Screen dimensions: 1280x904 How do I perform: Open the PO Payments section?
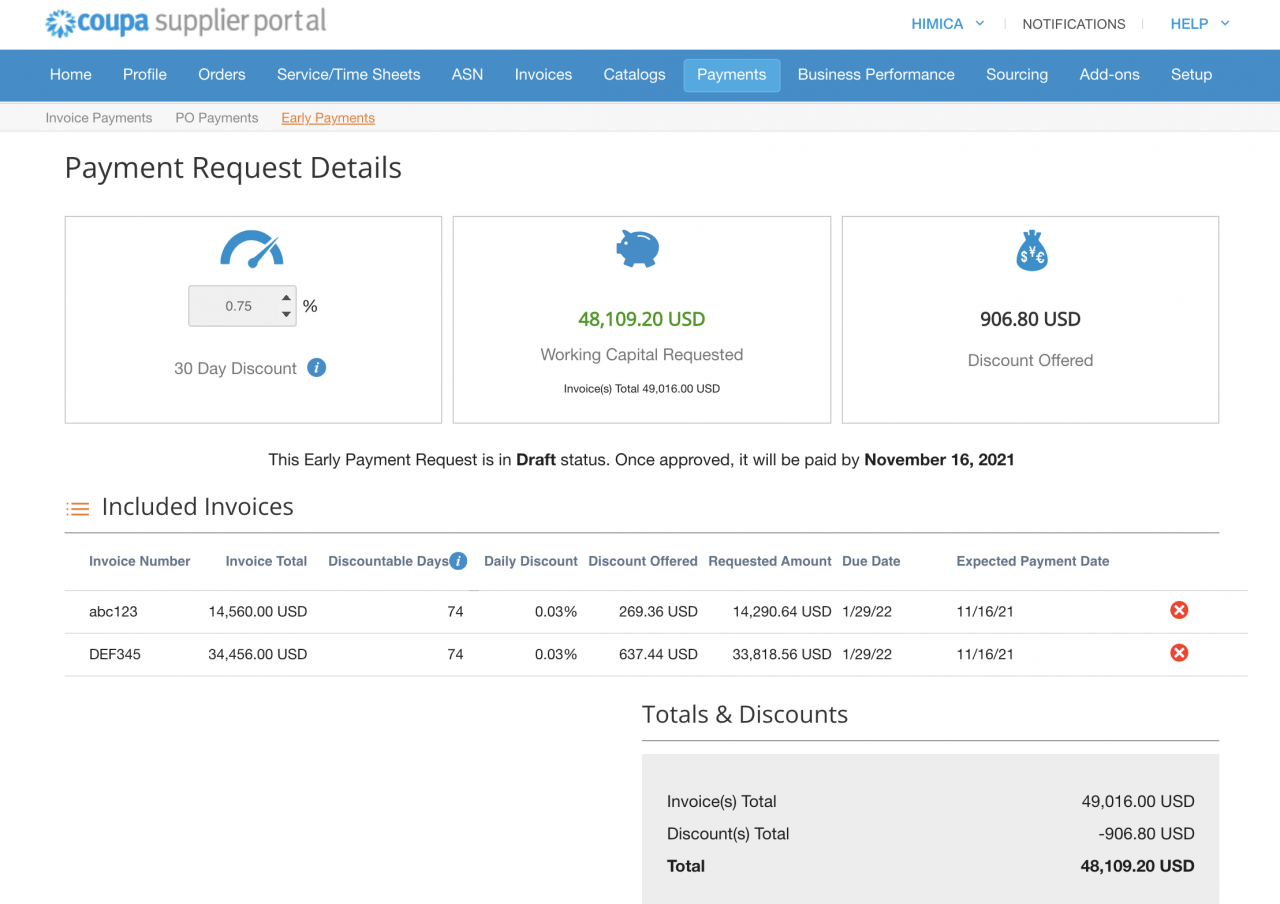[216, 117]
